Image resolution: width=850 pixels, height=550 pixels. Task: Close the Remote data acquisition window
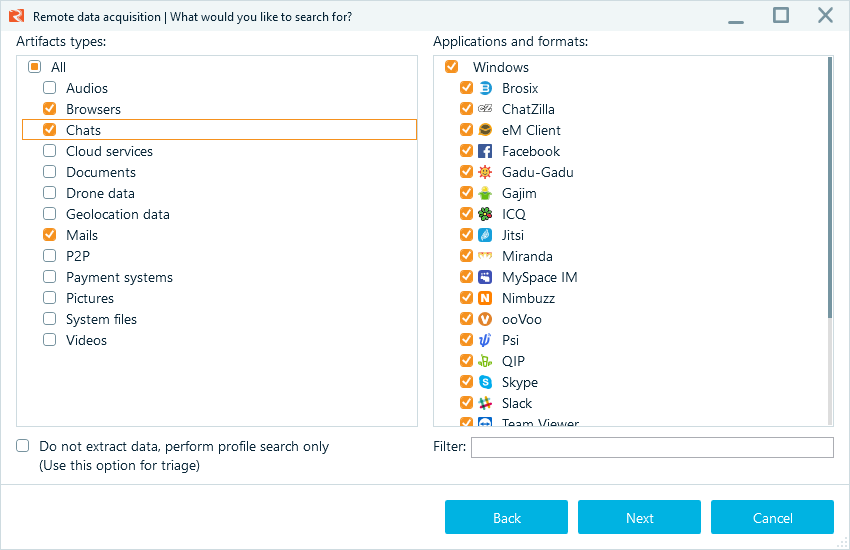(825, 15)
